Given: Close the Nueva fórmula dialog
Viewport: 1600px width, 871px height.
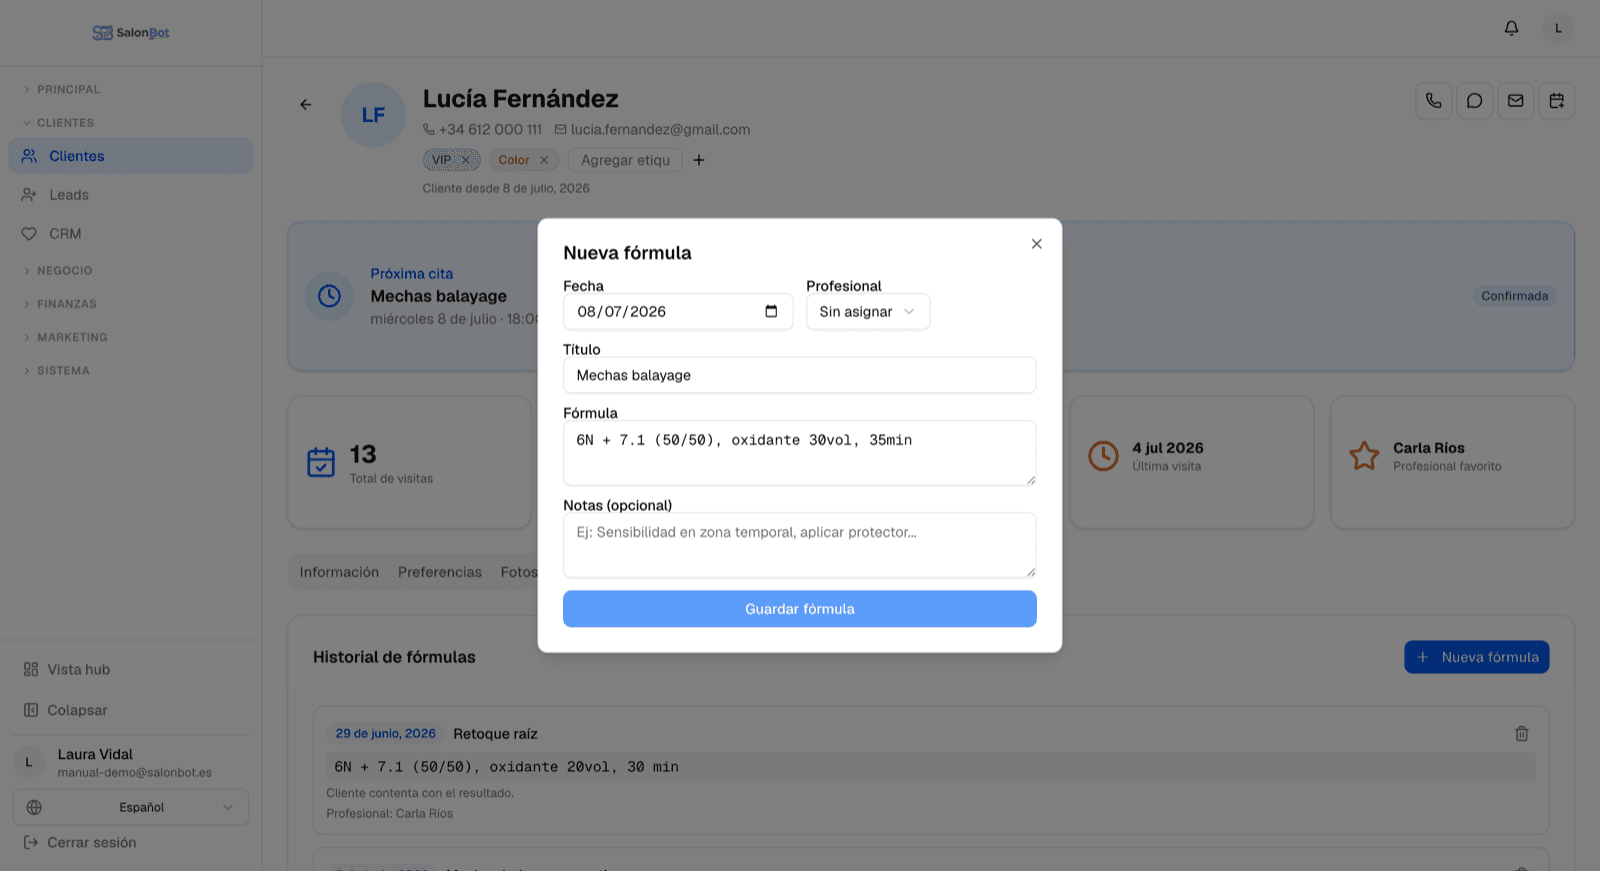Looking at the screenshot, I should (x=1037, y=244).
